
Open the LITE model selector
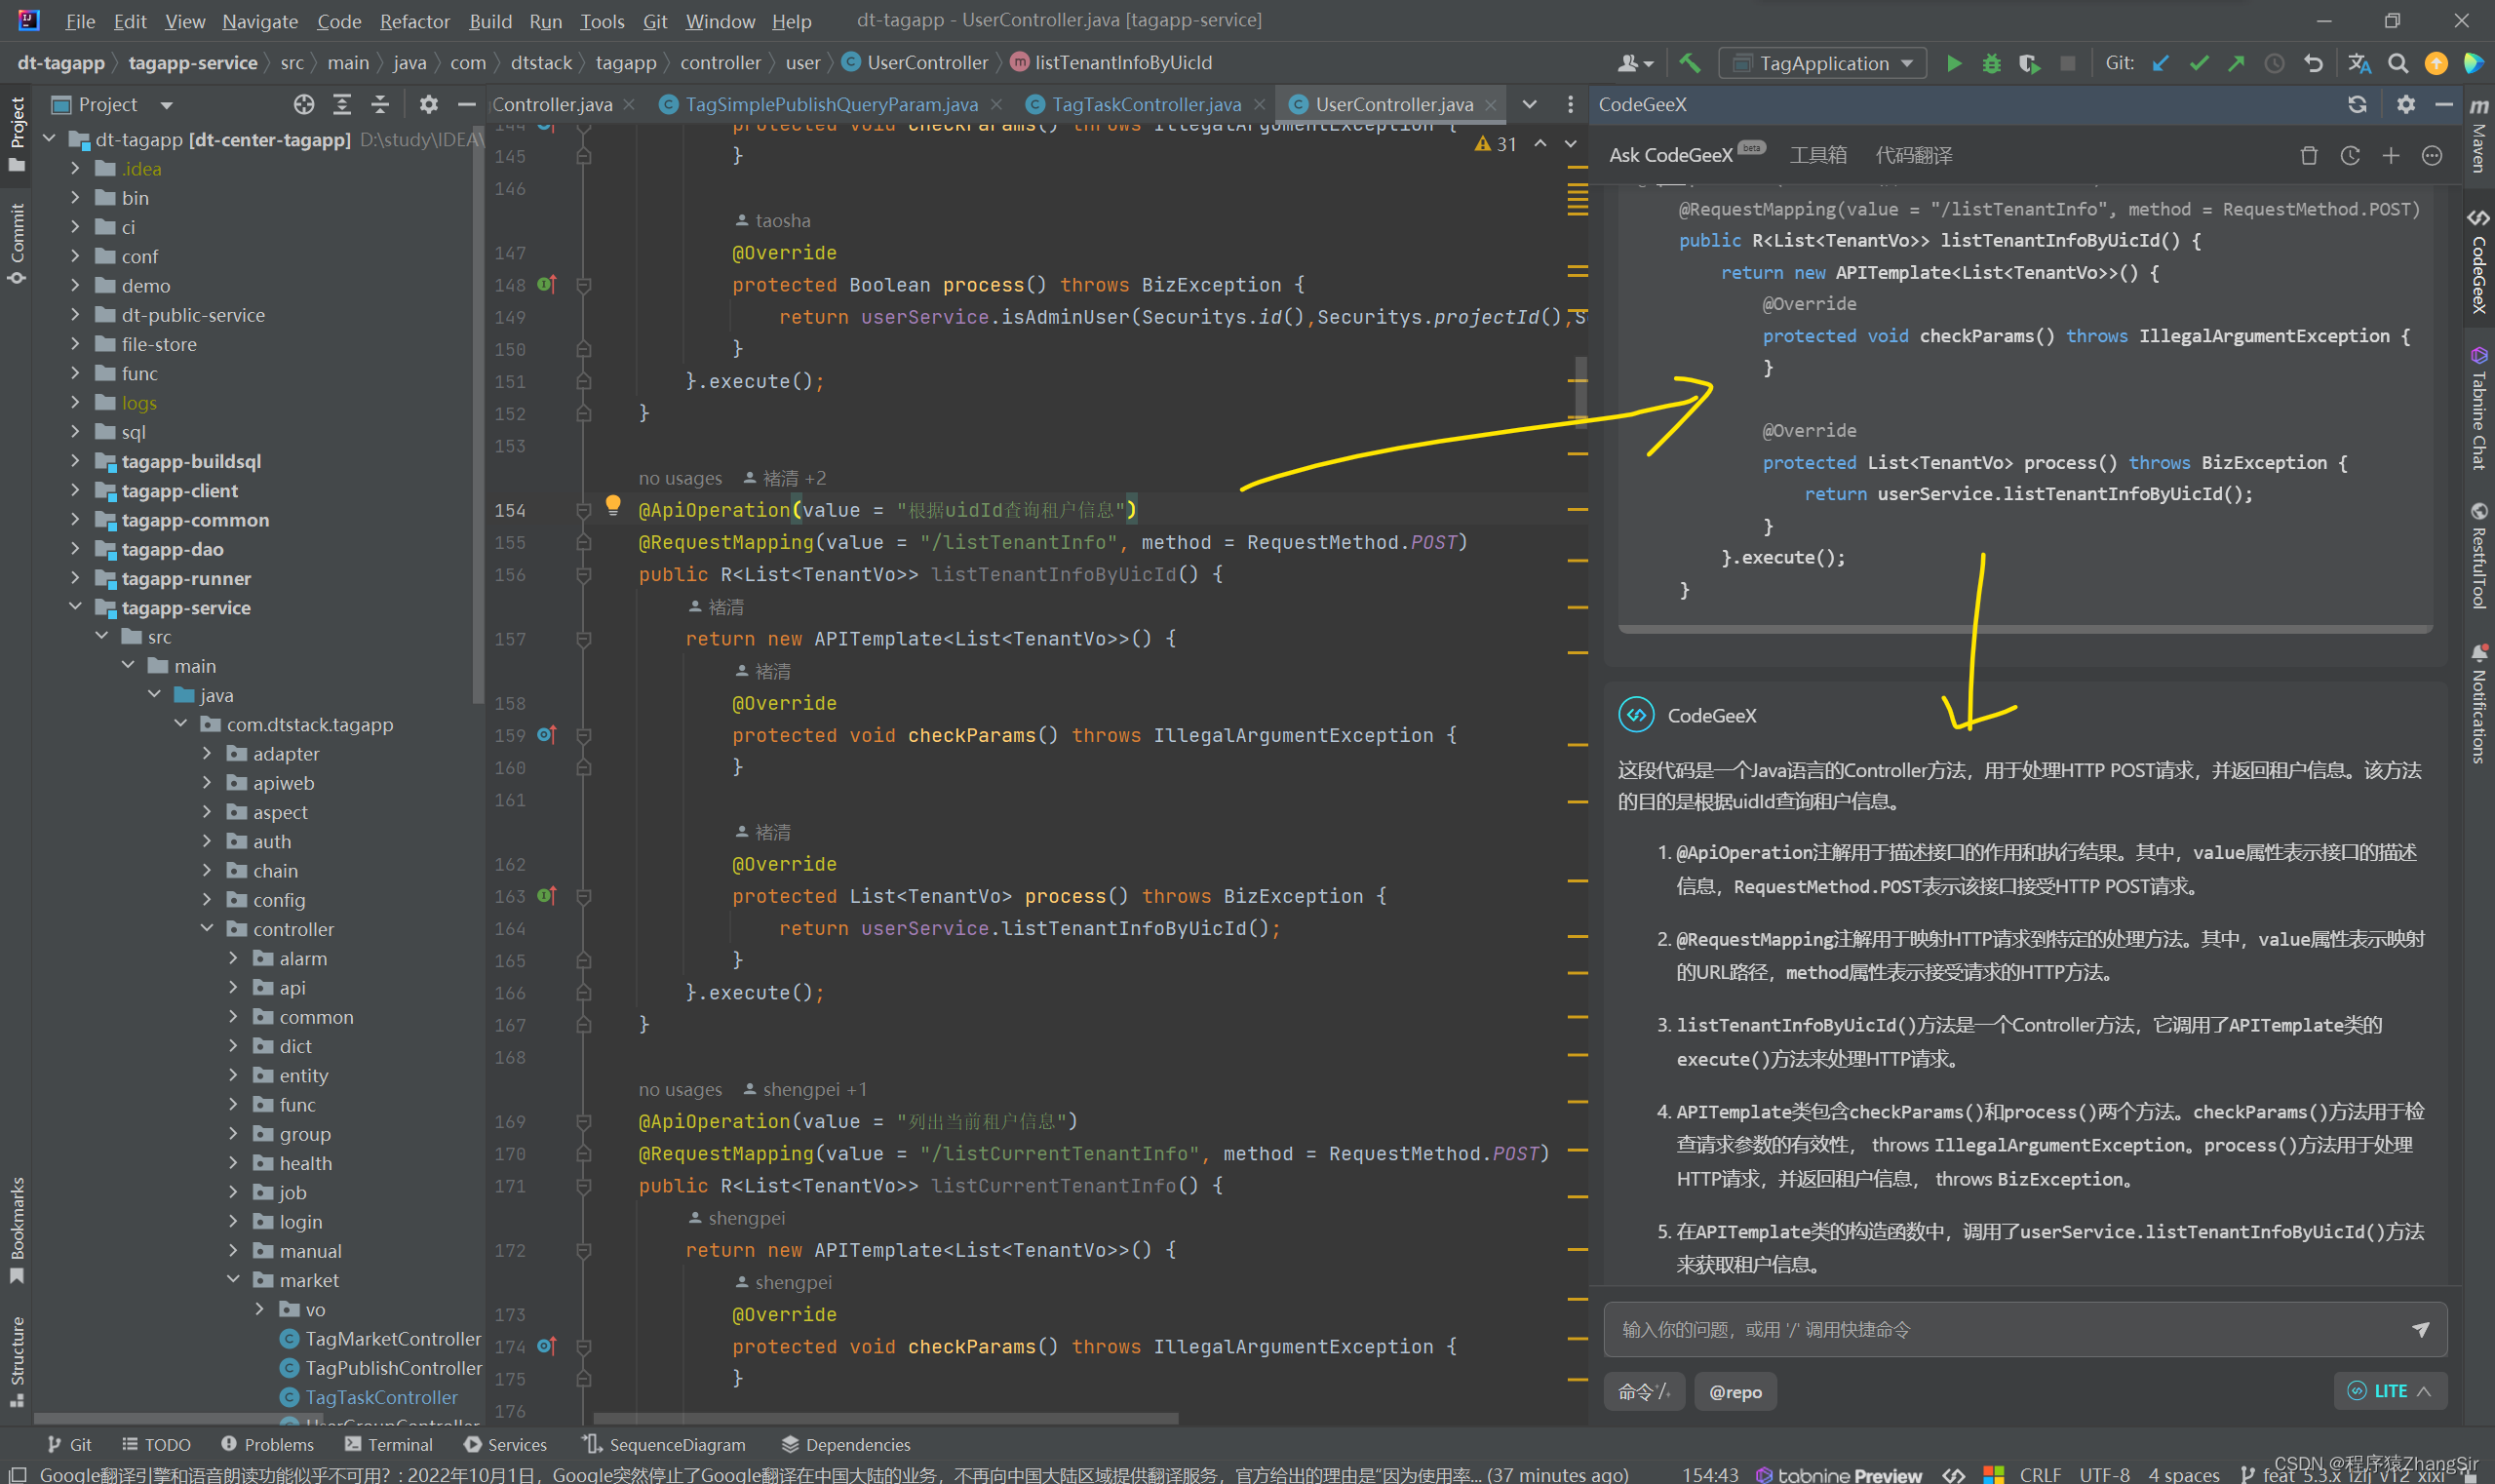point(2390,1391)
